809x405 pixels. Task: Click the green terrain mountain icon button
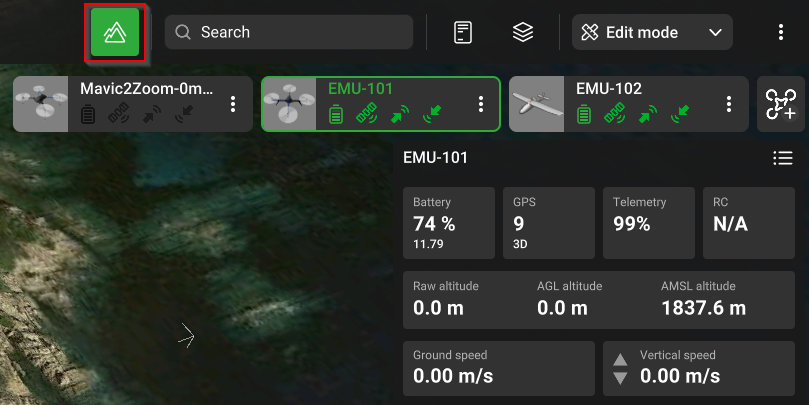[x=116, y=32]
